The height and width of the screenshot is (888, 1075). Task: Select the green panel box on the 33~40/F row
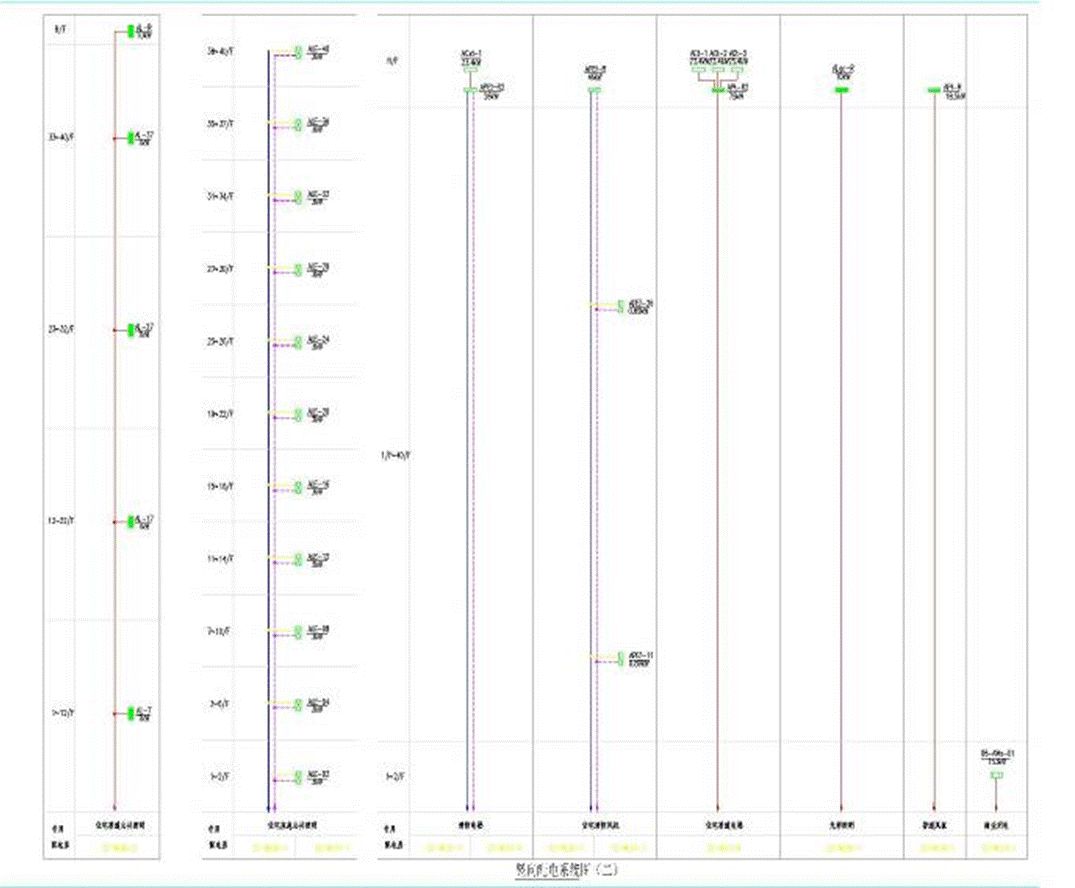tap(131, 139)
